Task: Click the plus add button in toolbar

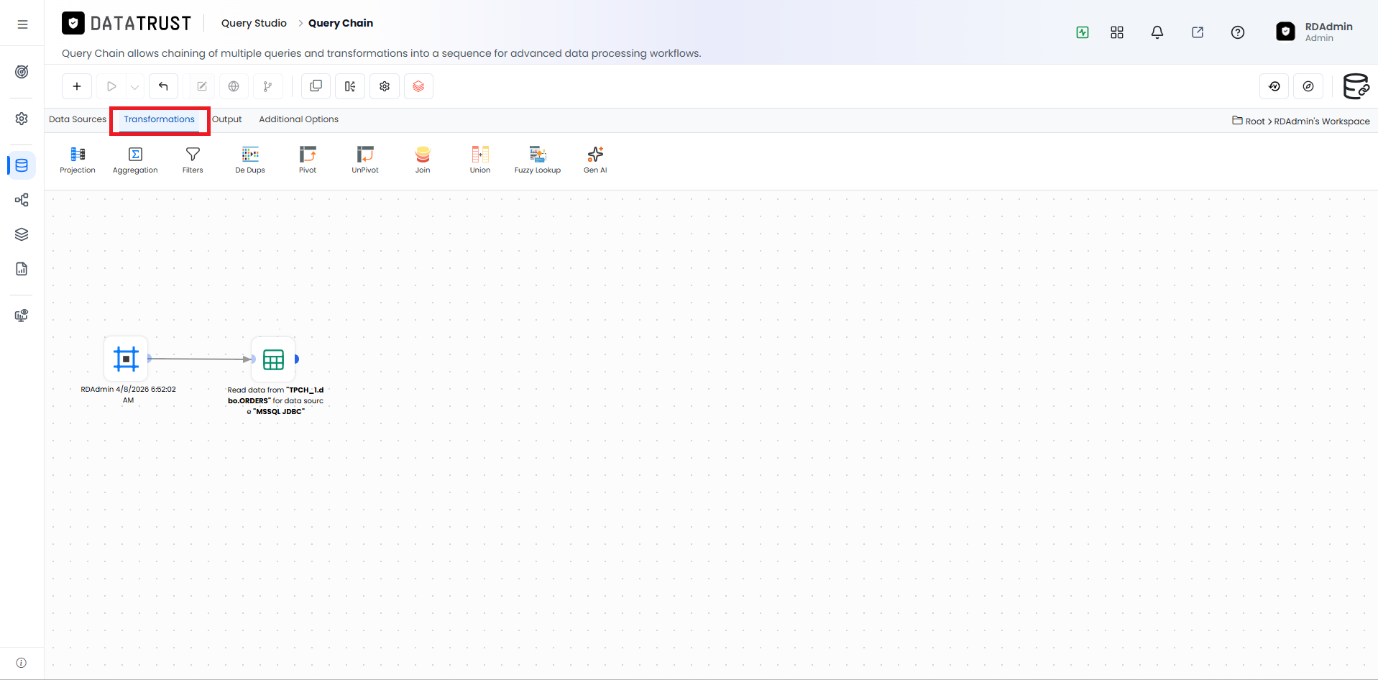Action: pyautogui.click(x=77, y=86)
